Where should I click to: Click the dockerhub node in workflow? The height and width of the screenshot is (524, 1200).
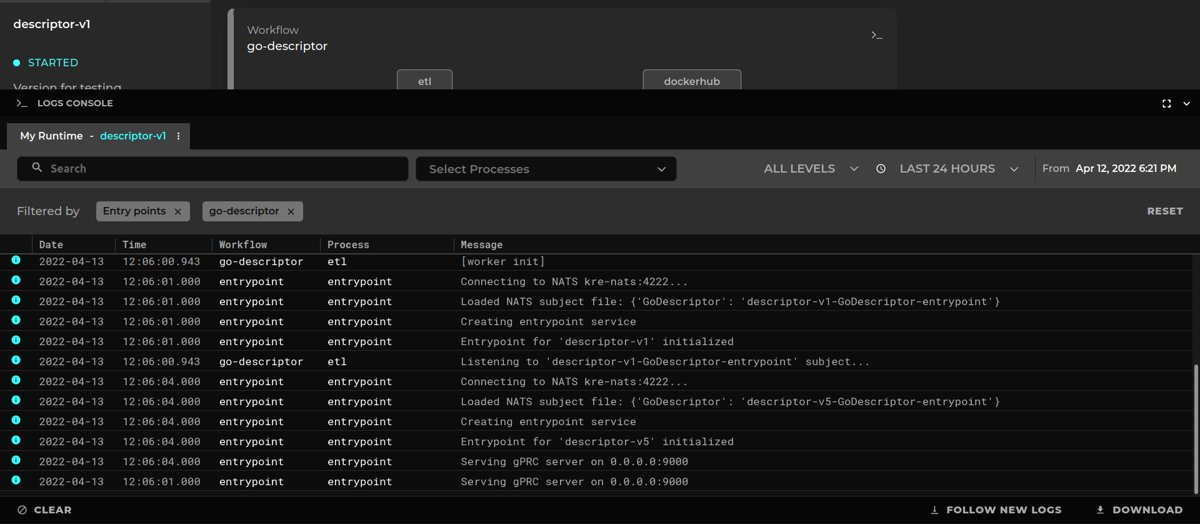click(x=692, y=80)
